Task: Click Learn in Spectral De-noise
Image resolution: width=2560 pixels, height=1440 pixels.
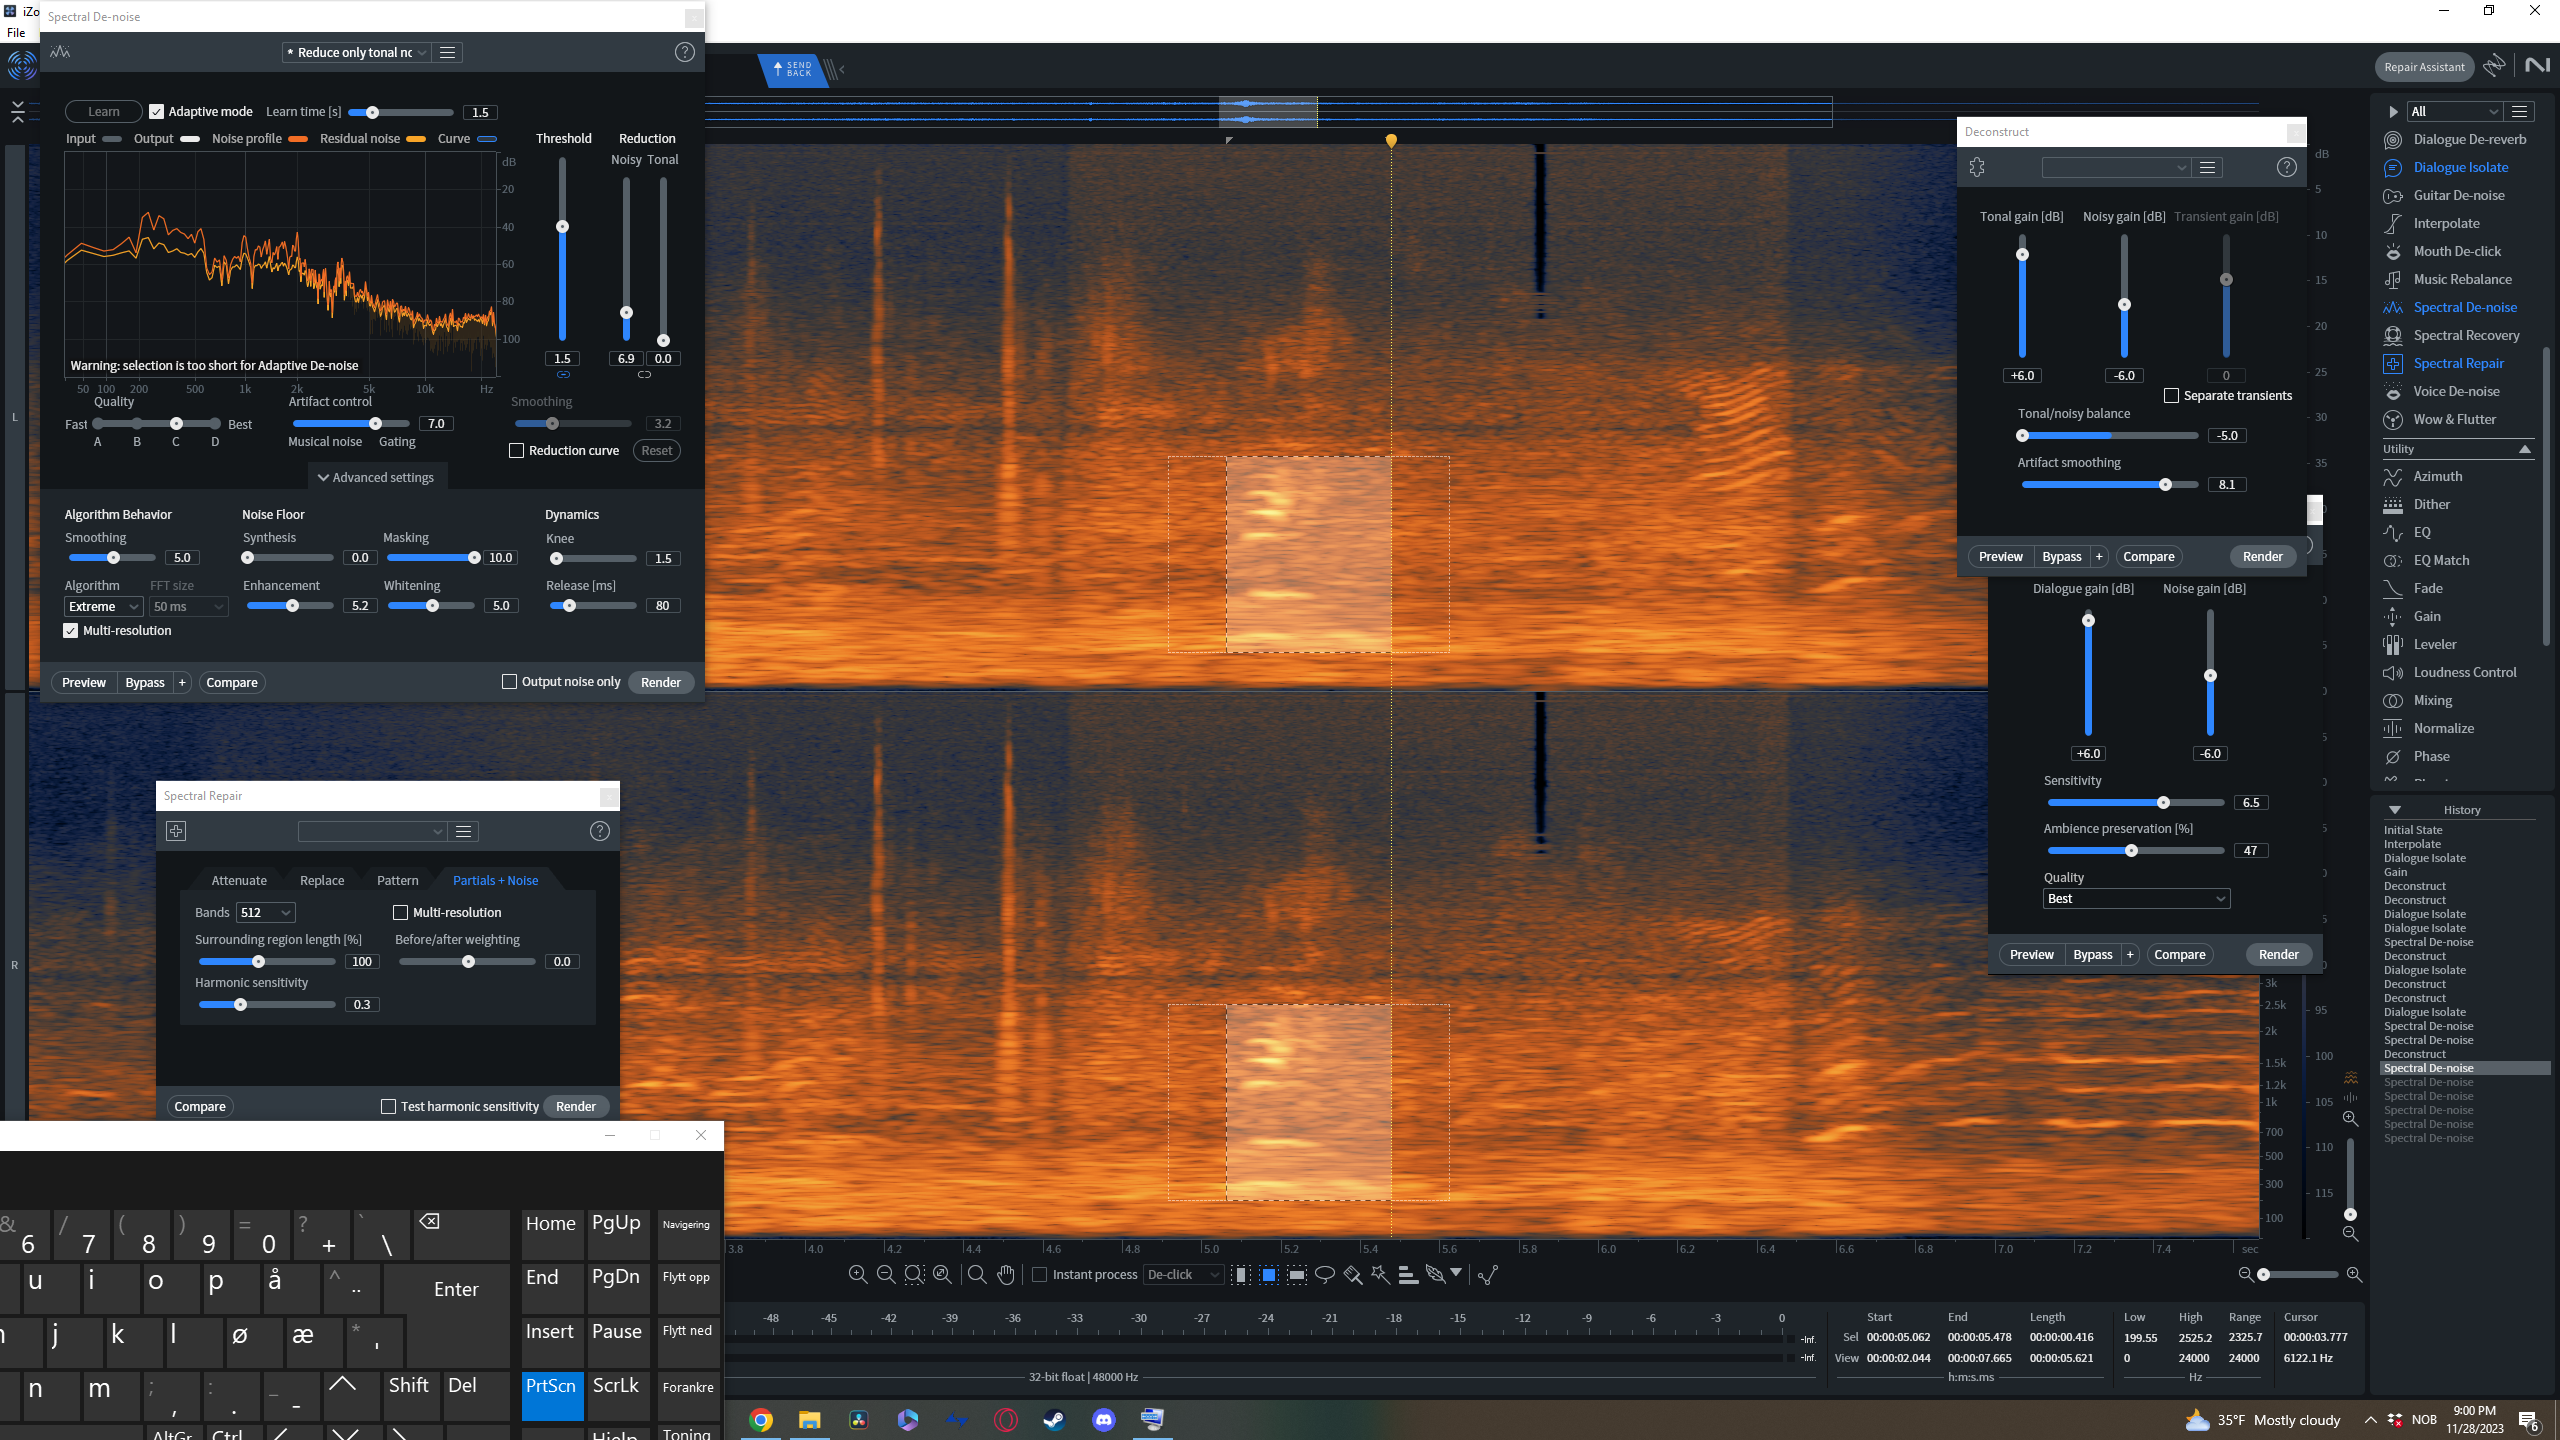Action: click(x=103, y=111)
